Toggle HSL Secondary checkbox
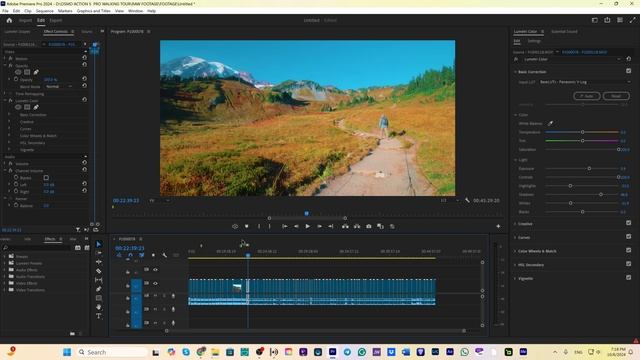The height and width of the screenshot is (360, 640). (x=629, y=264)
